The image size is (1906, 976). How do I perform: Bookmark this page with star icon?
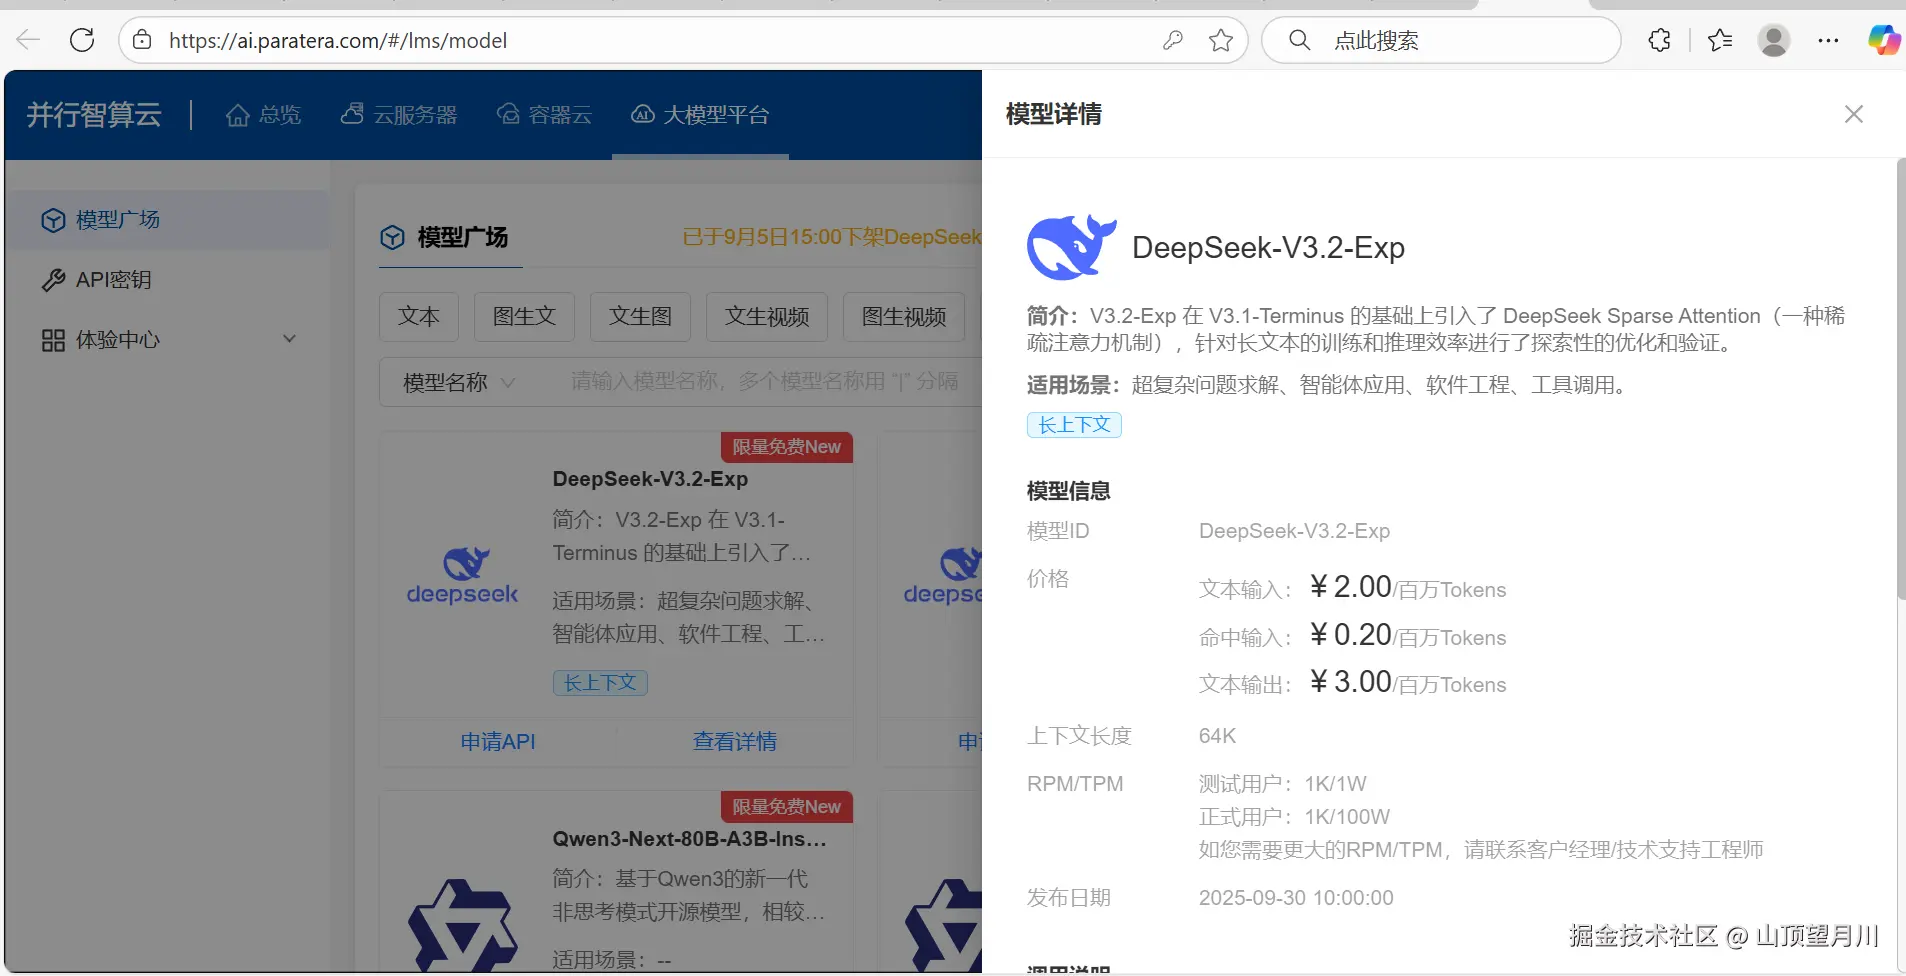[1221, 40]
